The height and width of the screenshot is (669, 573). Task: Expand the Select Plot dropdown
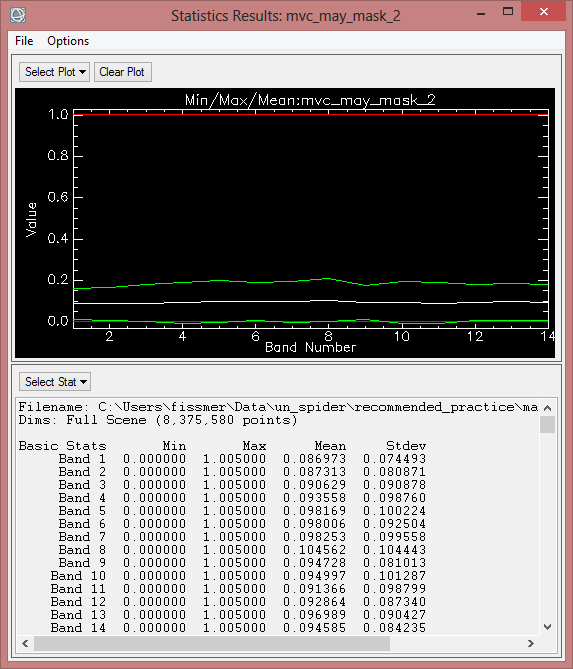[x=54, y=72]
